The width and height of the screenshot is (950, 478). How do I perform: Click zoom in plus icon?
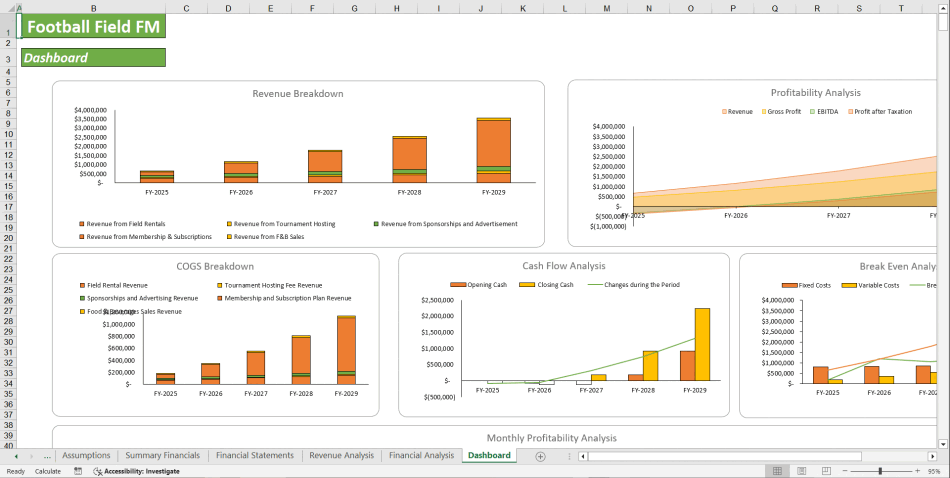tap(917, 471)
